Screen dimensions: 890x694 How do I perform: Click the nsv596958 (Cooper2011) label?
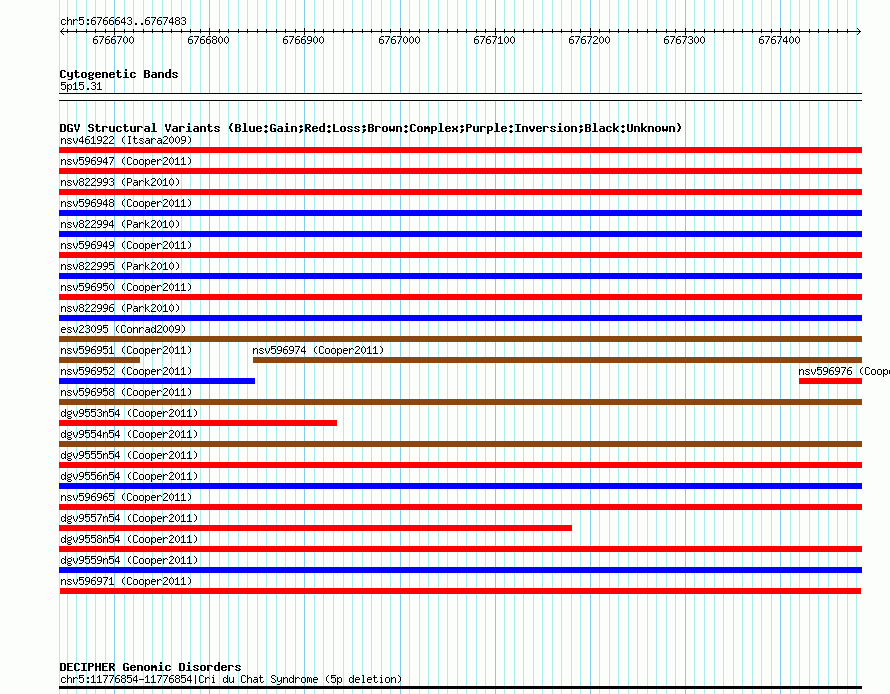tap(126, 392)
